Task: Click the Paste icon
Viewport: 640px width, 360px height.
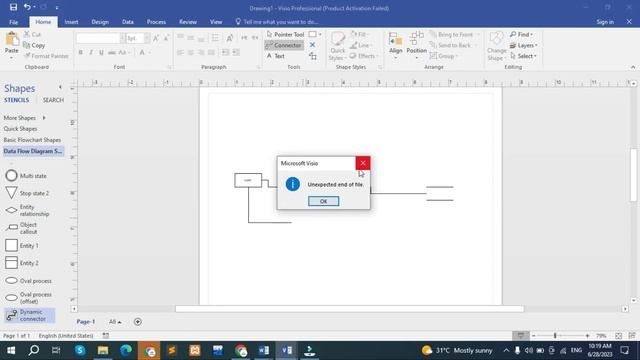Action: coord(11,40)
